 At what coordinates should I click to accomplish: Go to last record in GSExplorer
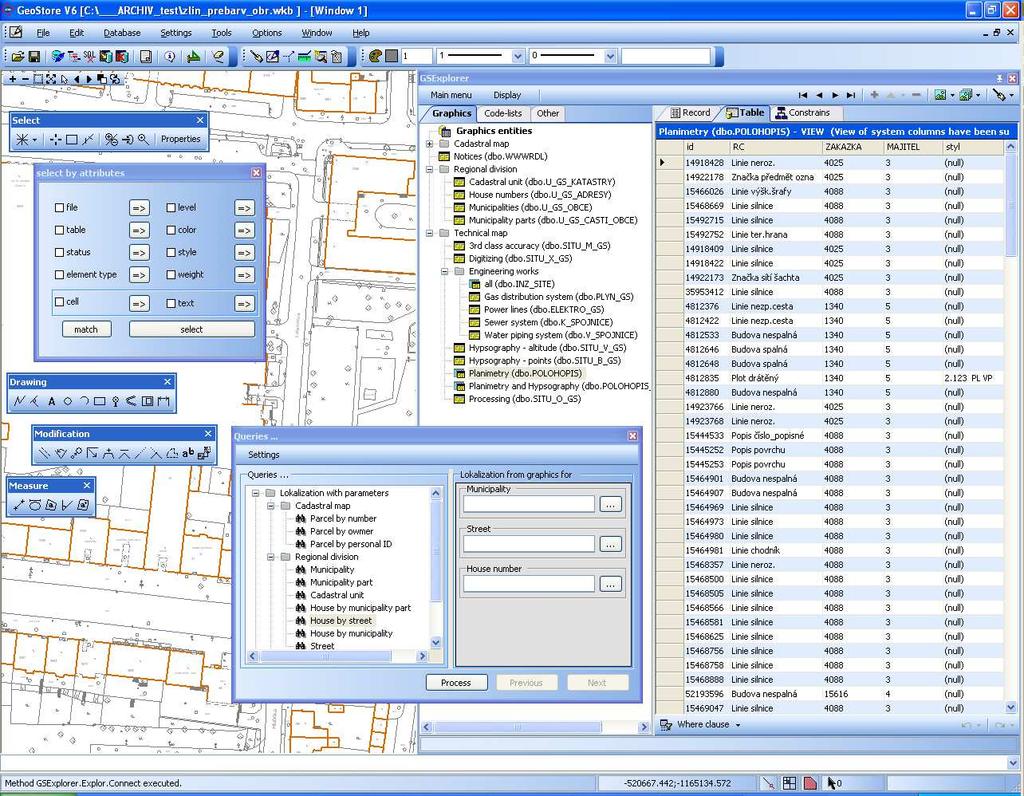pos(850,95)
